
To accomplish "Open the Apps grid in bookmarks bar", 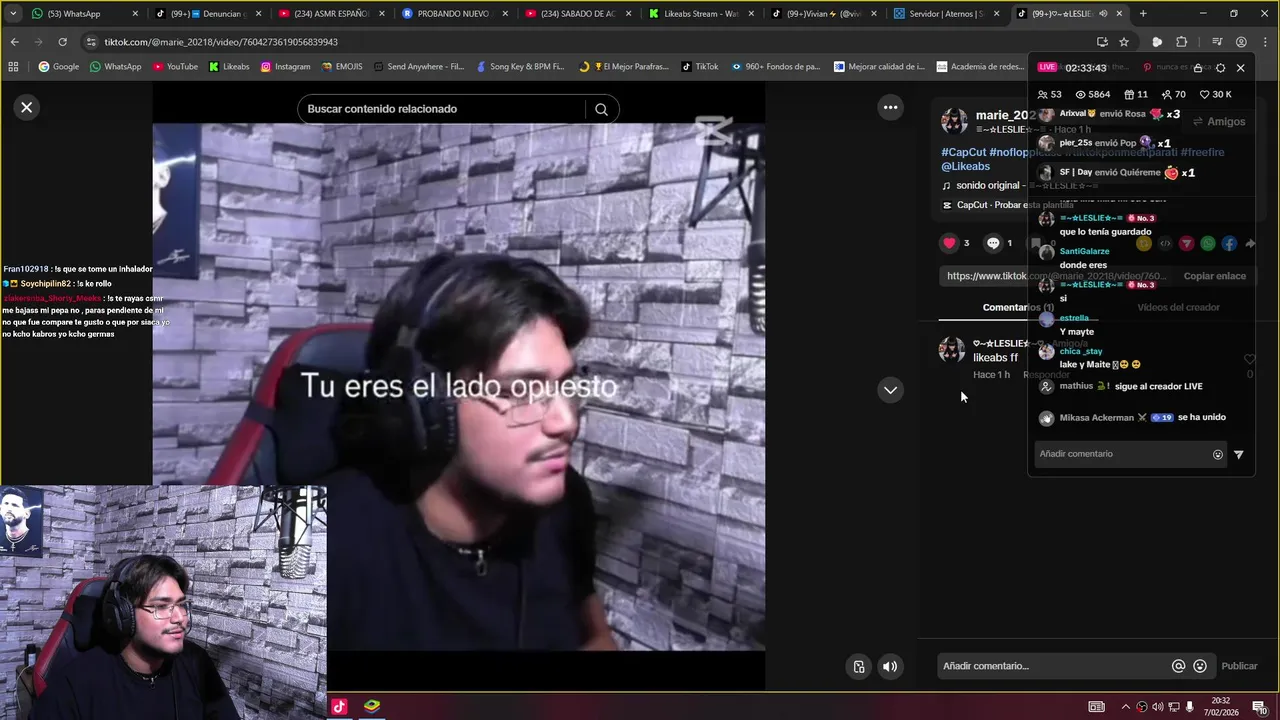I will coord(13,67).
